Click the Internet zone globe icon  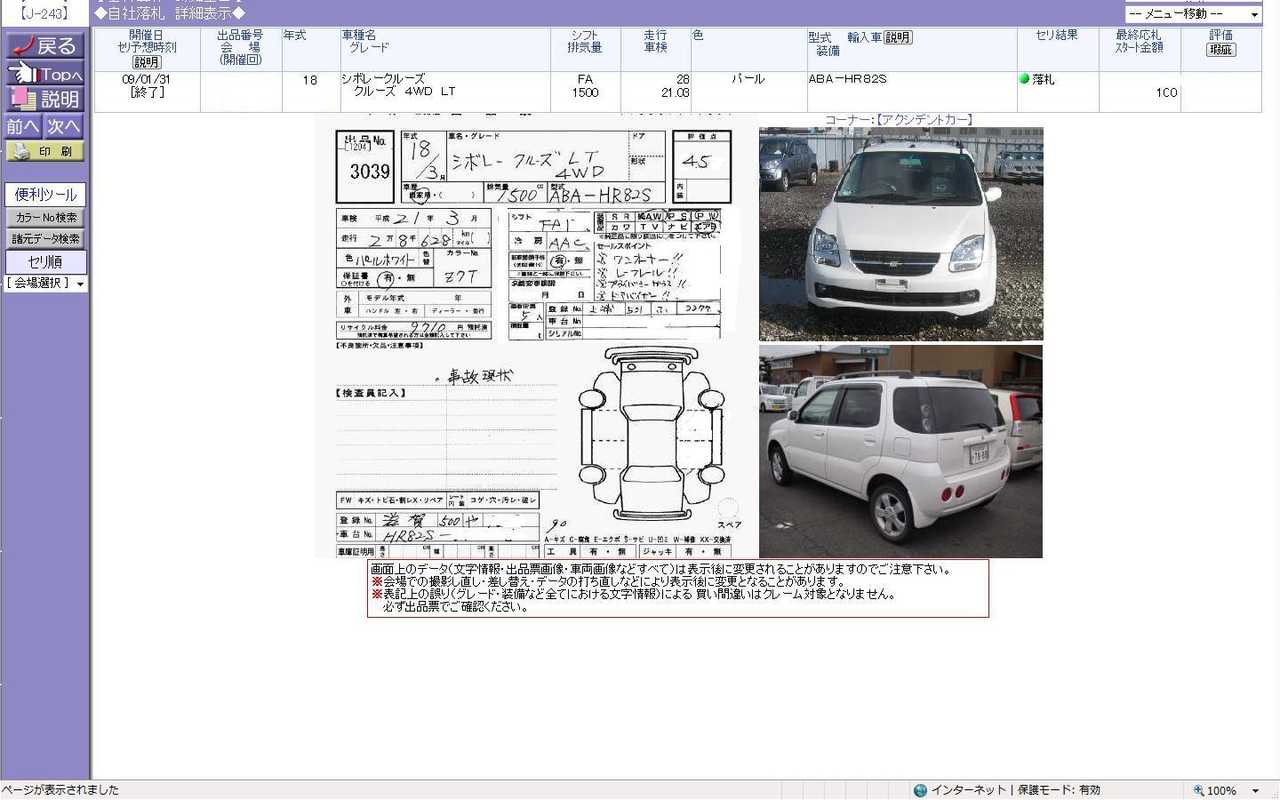(920, 790)
